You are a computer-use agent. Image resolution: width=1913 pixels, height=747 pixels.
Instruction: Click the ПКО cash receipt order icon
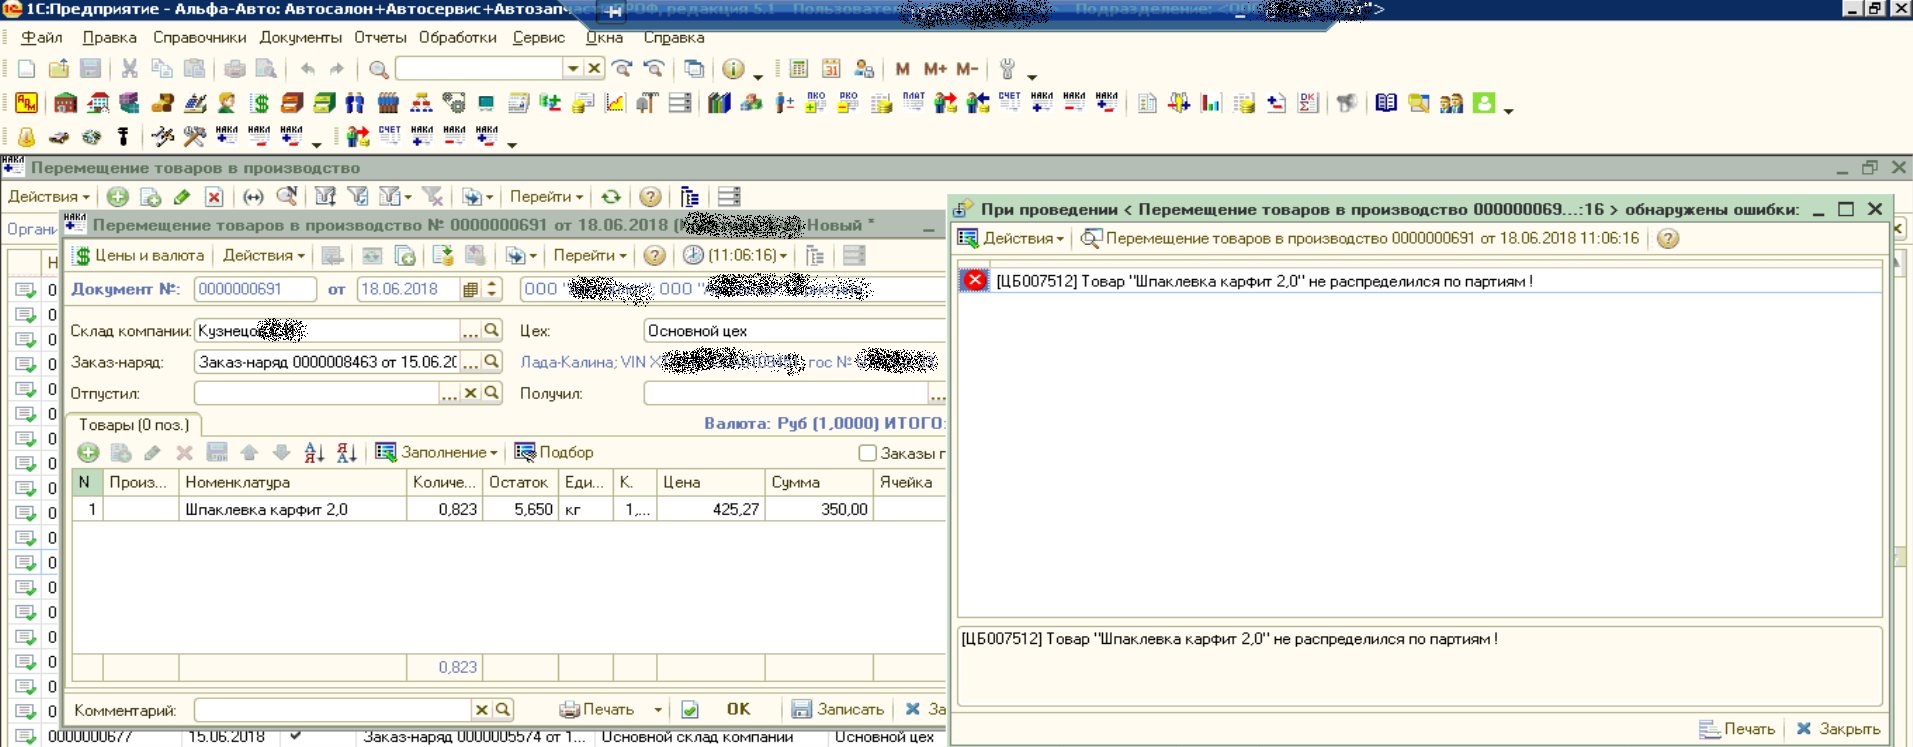tap(816, 103)
